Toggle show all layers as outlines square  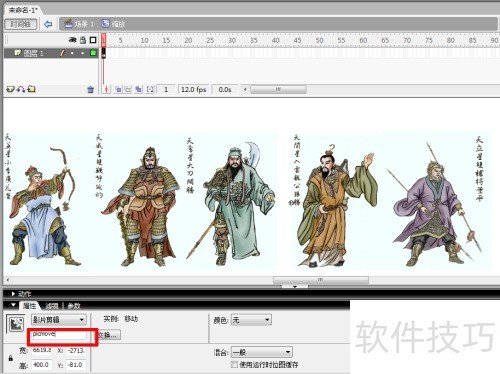(x=93, y=40)
